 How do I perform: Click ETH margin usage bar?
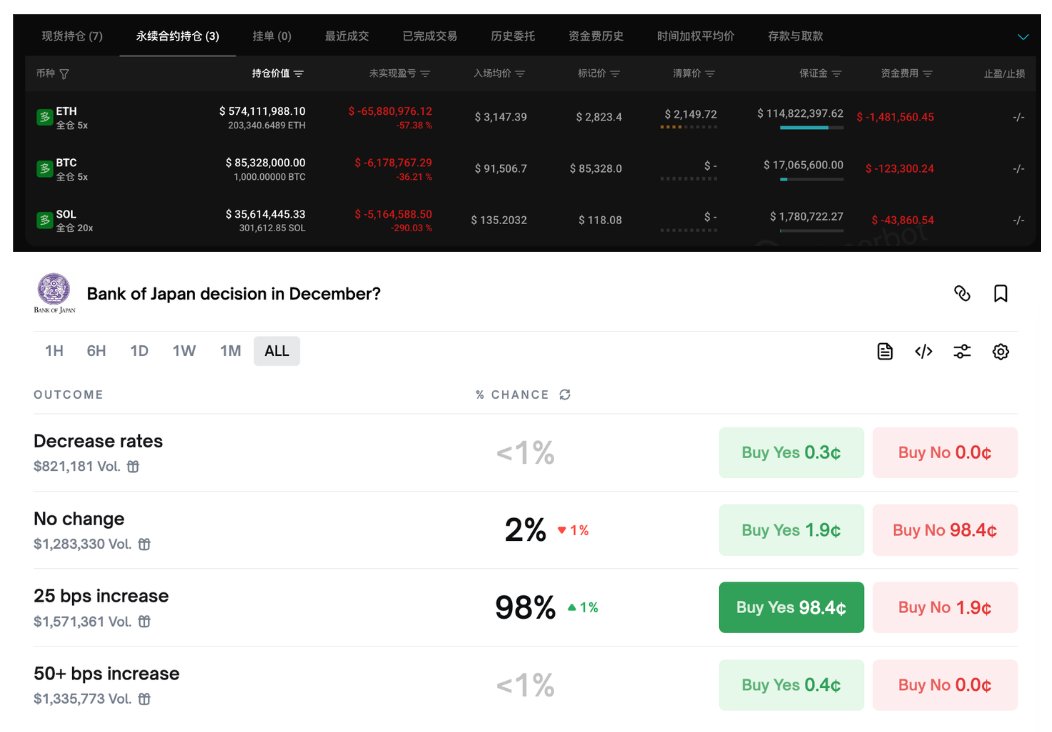(x=811, y=127)
